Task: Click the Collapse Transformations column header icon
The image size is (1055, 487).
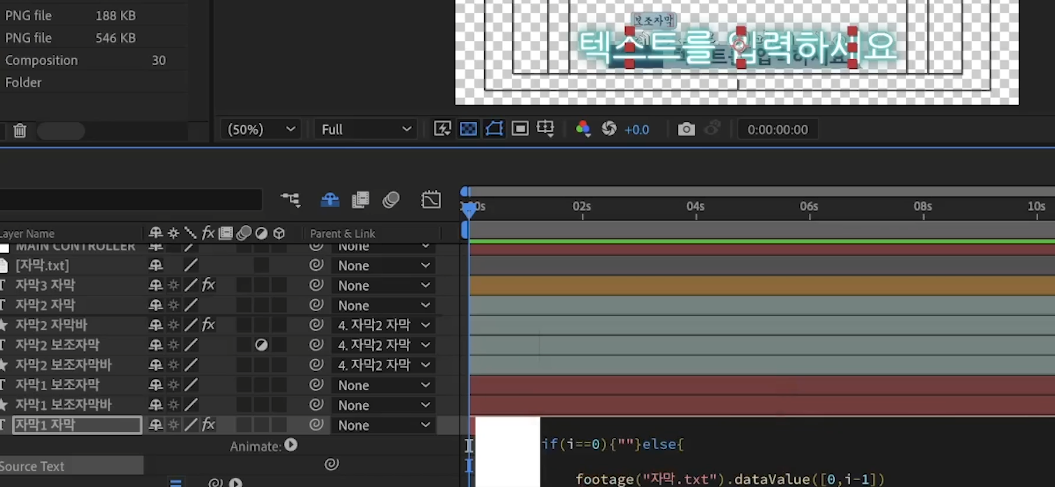Action: tap(174, 233)
